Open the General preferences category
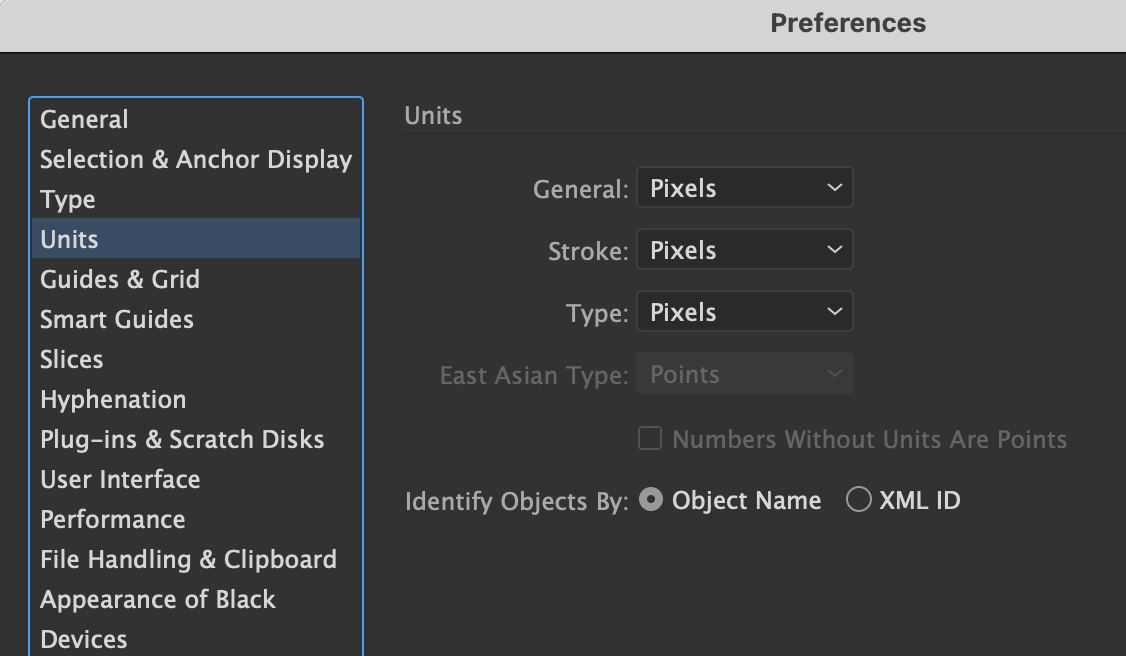The width and height of the screenshot is (1126, 656). pos(195,119)
